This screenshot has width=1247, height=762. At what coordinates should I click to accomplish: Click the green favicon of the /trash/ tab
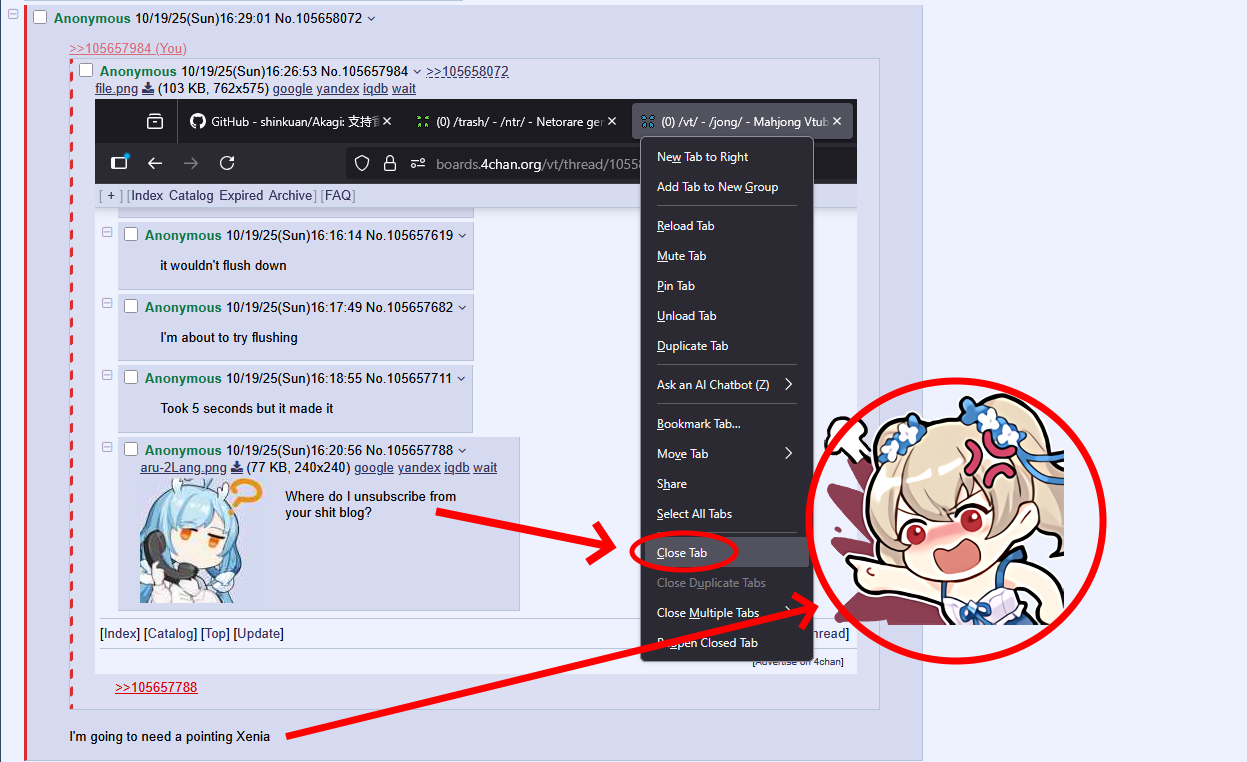423,121
